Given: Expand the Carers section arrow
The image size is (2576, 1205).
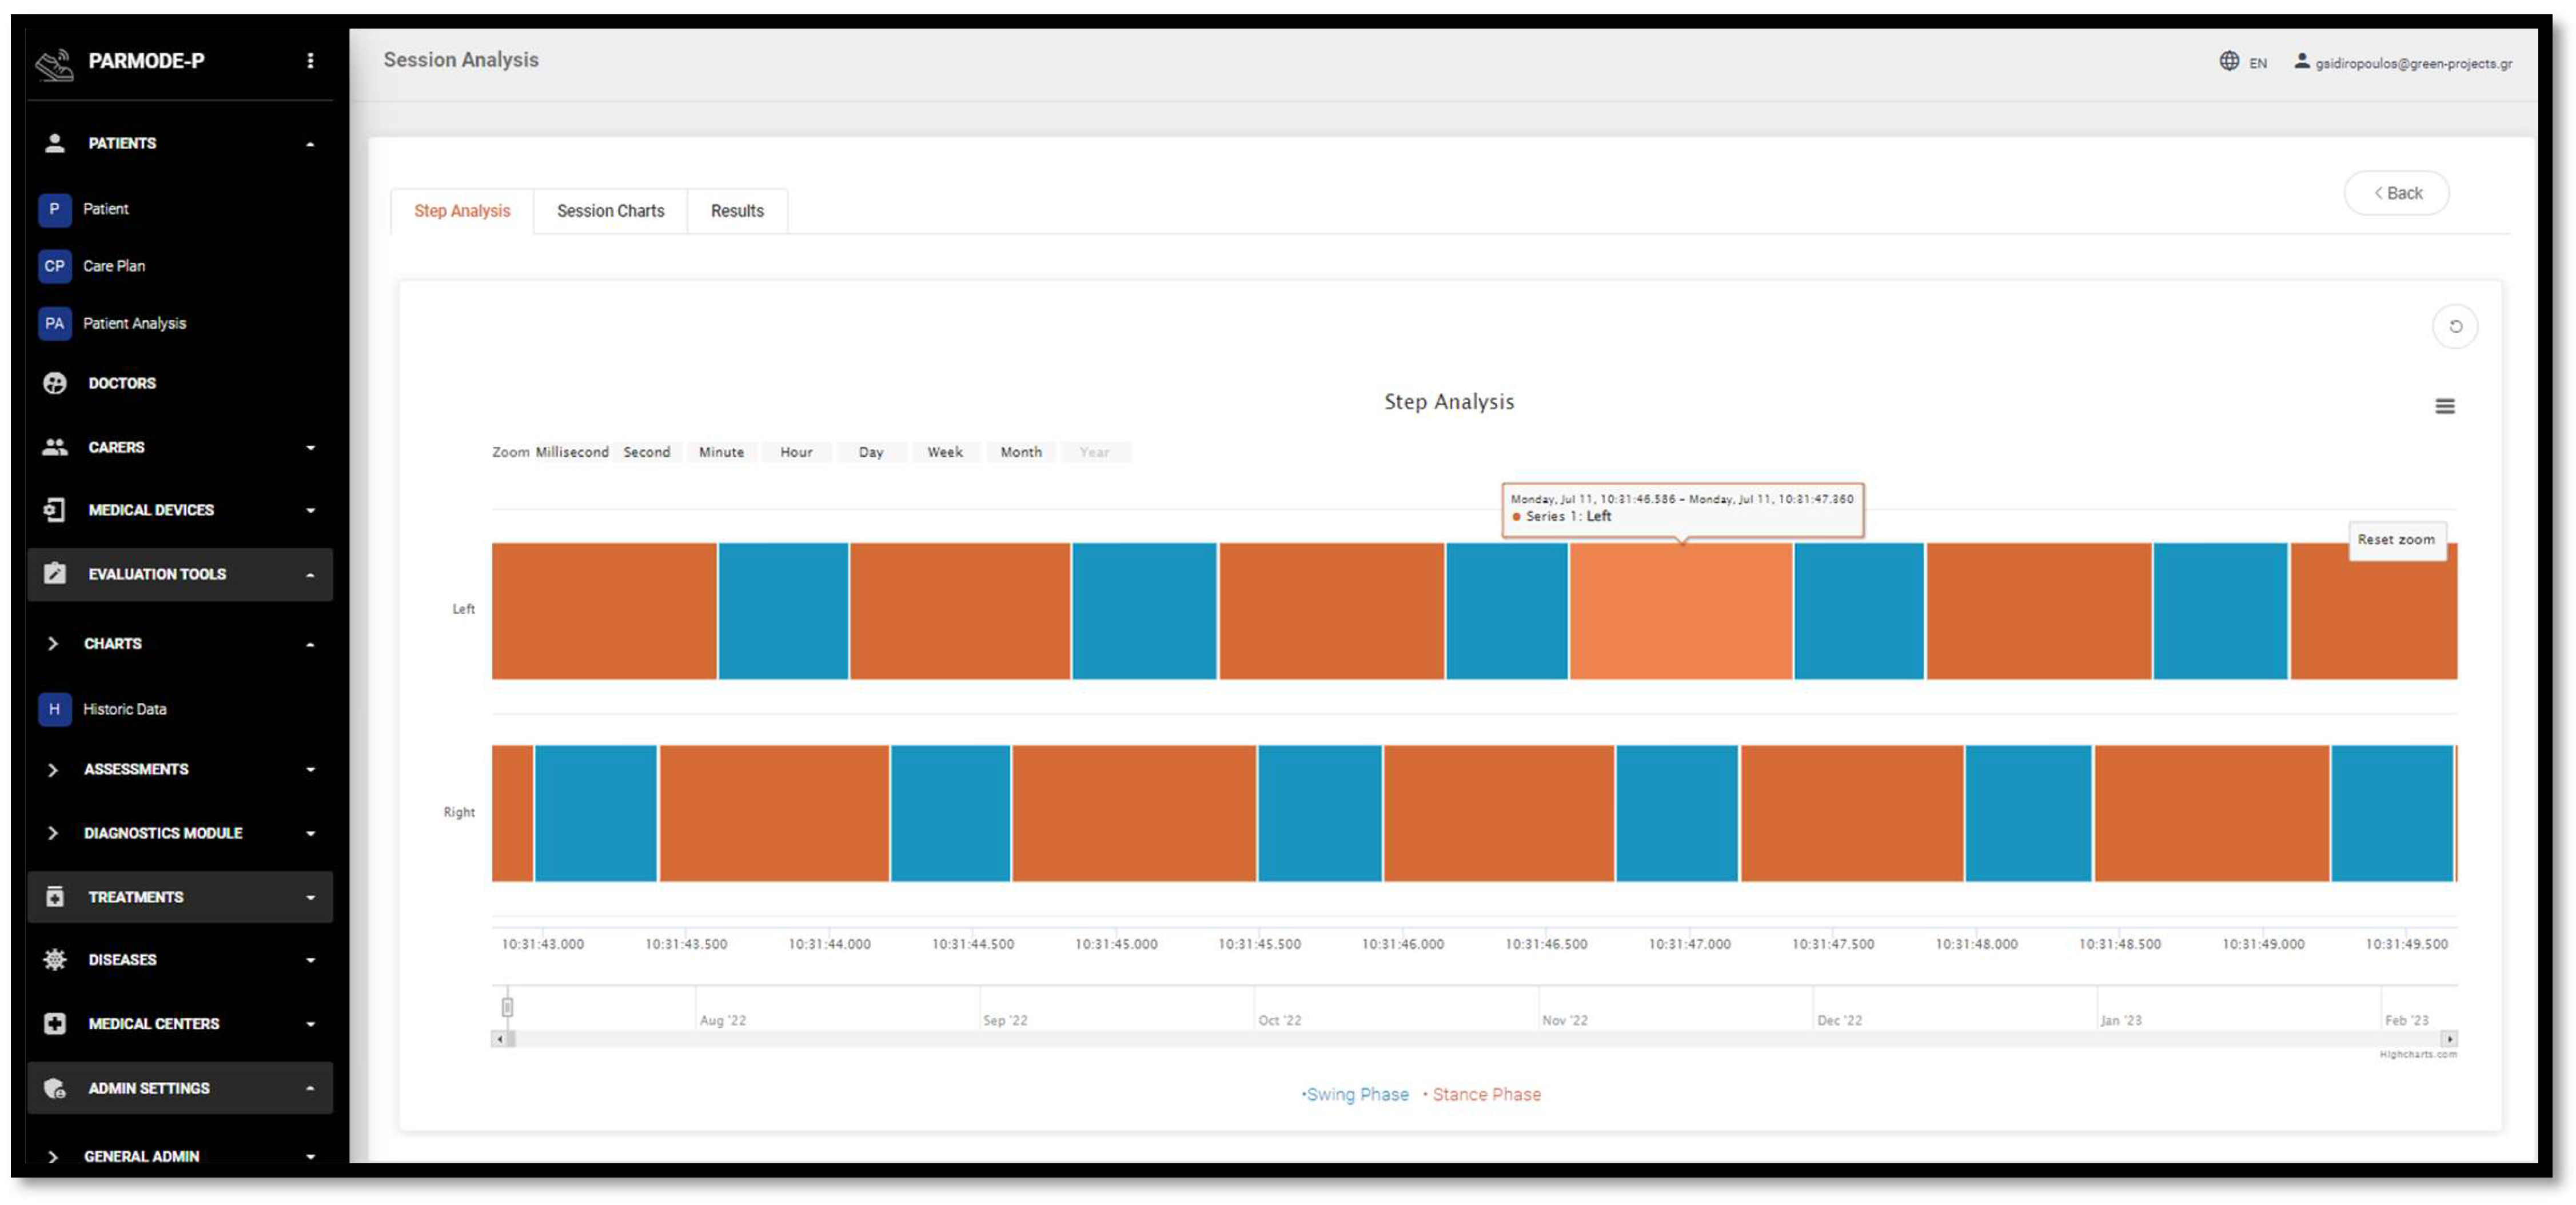Looking at the screenshot, I should pos(310,448).
